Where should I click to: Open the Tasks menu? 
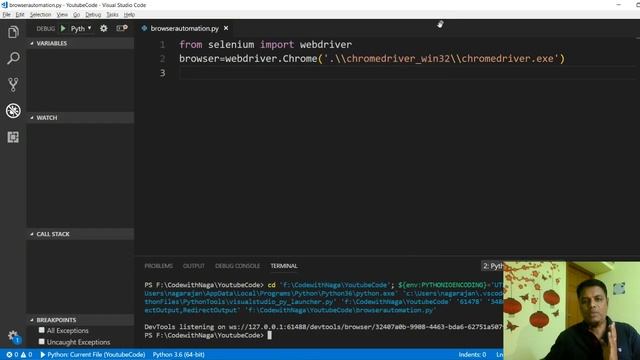point(112,15)
